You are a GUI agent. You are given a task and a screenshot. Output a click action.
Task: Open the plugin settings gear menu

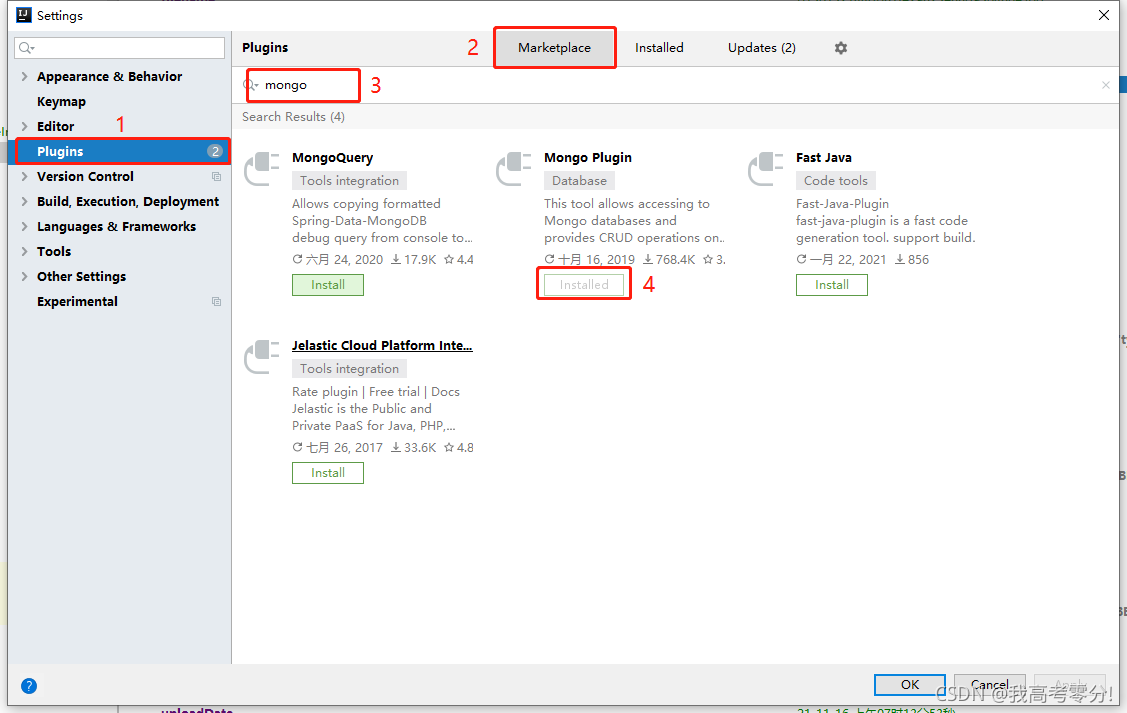pos(840,47)
